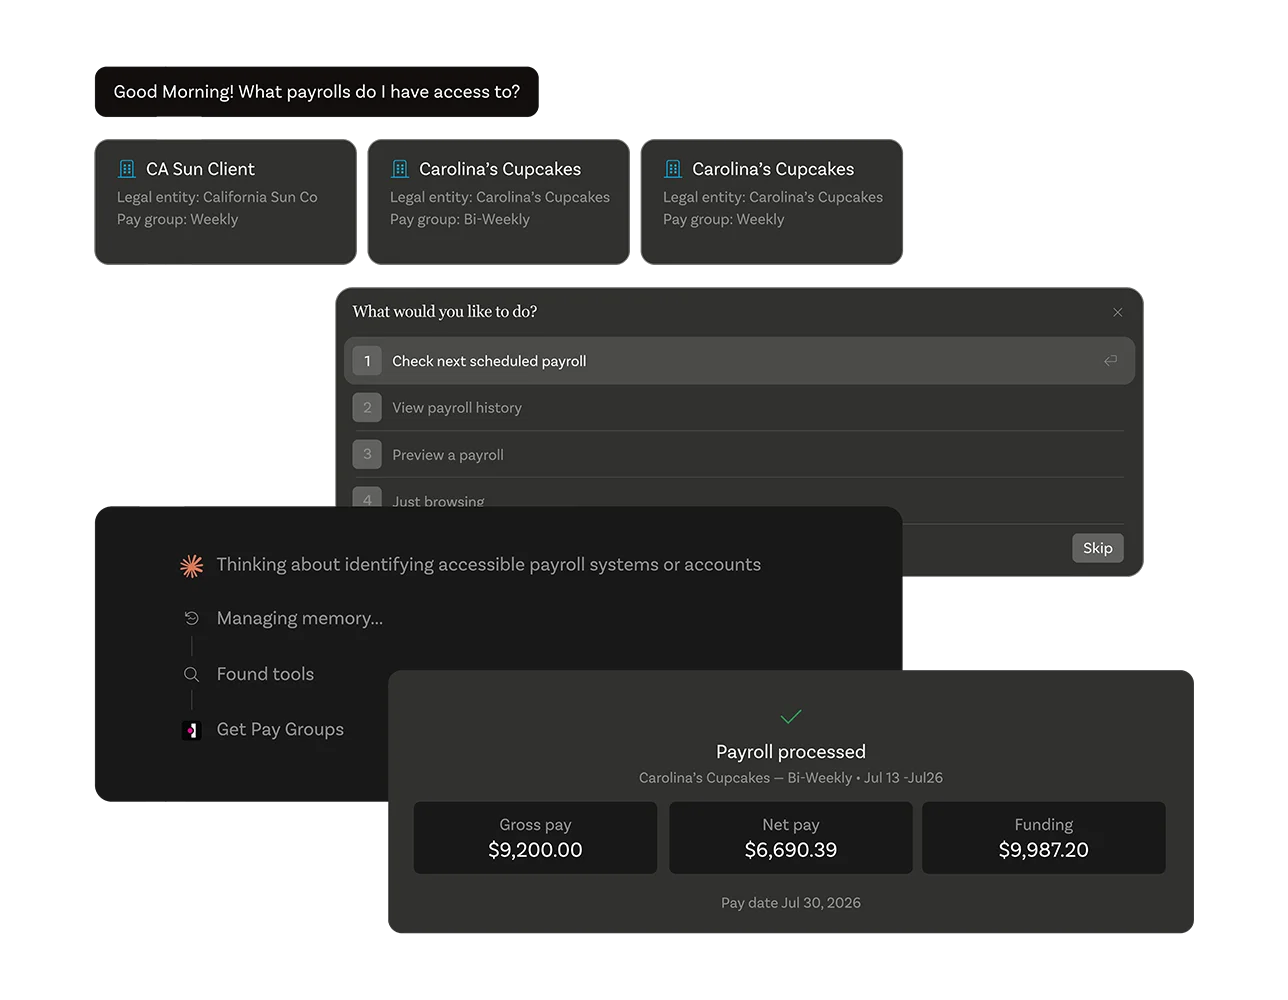Click the 'Good Morning! What payrolls' message bubble
Screen dimensions: 1288x1000
tap(317, 92)
